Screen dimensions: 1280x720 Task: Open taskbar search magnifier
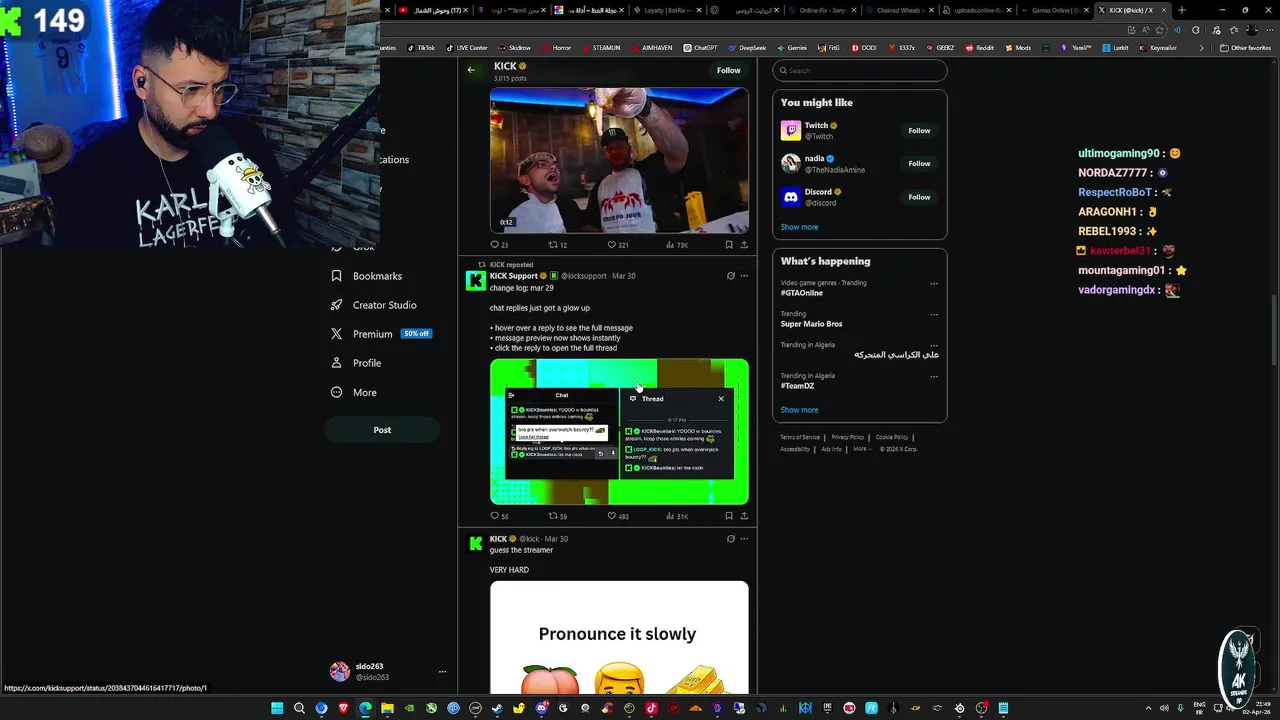(299, 708)
